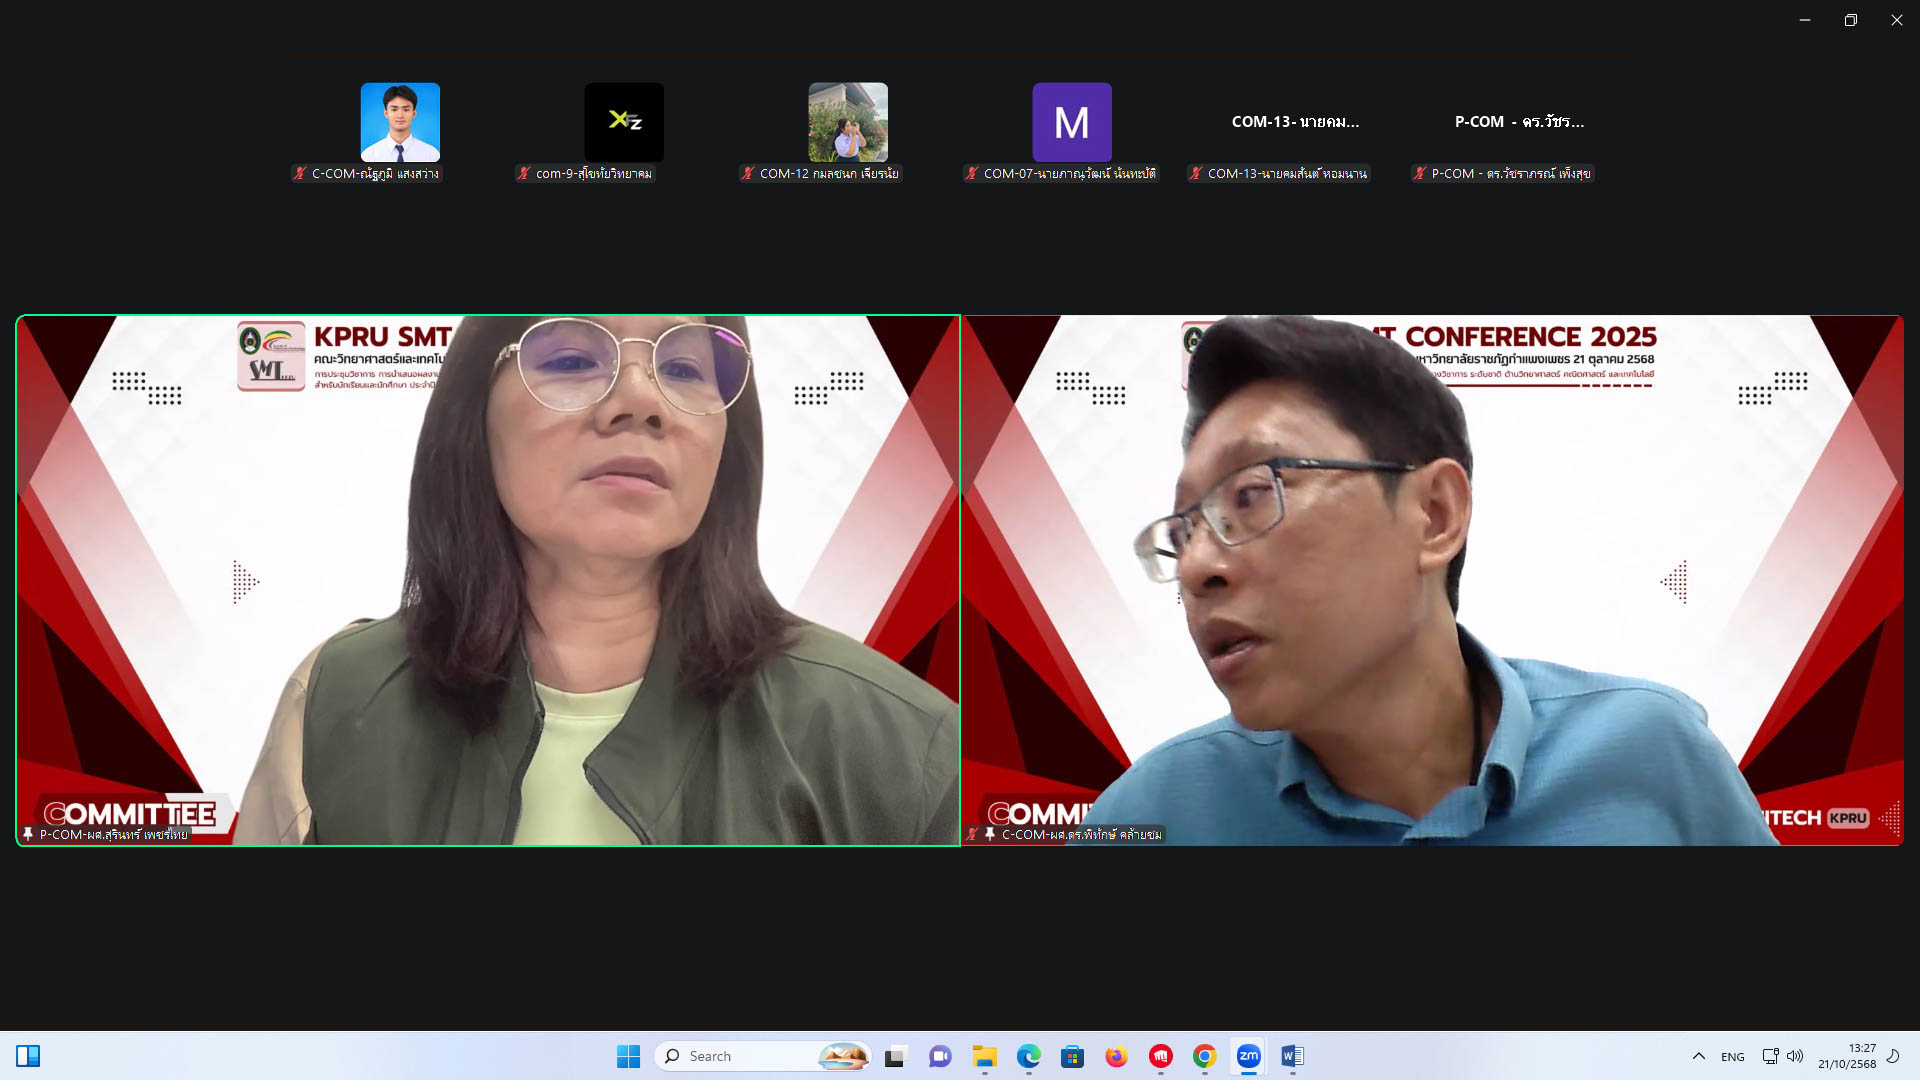Restore down the Zoom meeting window
This screenshot has height=1080, width=1920.
(1850, 20)
